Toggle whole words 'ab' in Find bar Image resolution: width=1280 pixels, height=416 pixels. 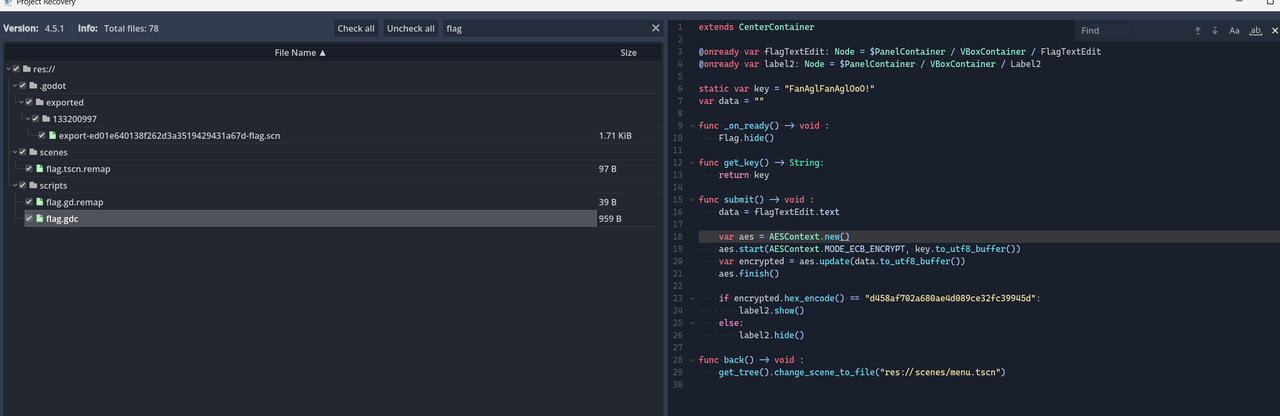point(1255,31)
